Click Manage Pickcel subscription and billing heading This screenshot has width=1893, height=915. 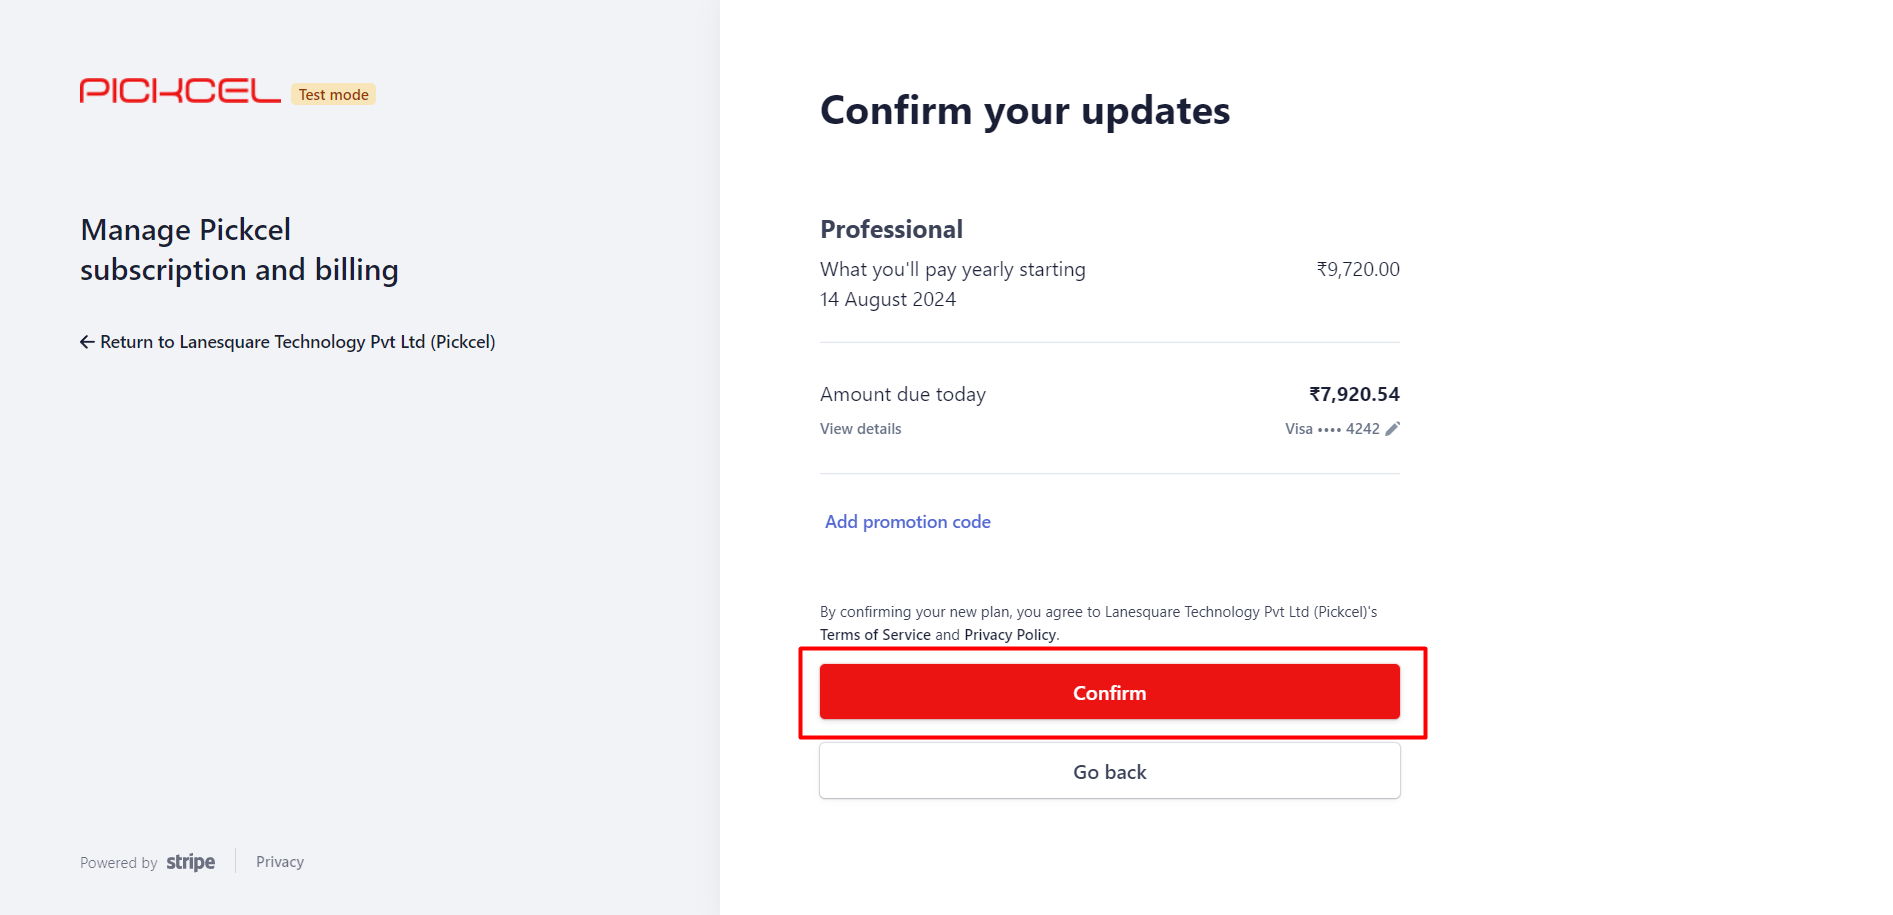pyautogui.click(x=240, y=250)
